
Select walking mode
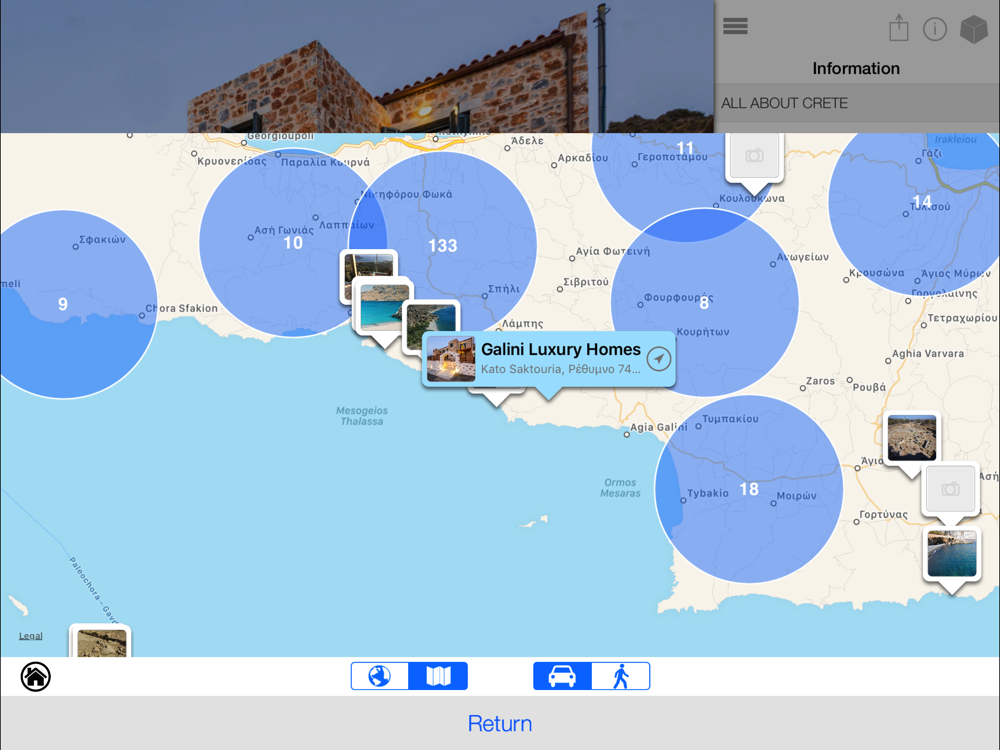coord(621,675)
